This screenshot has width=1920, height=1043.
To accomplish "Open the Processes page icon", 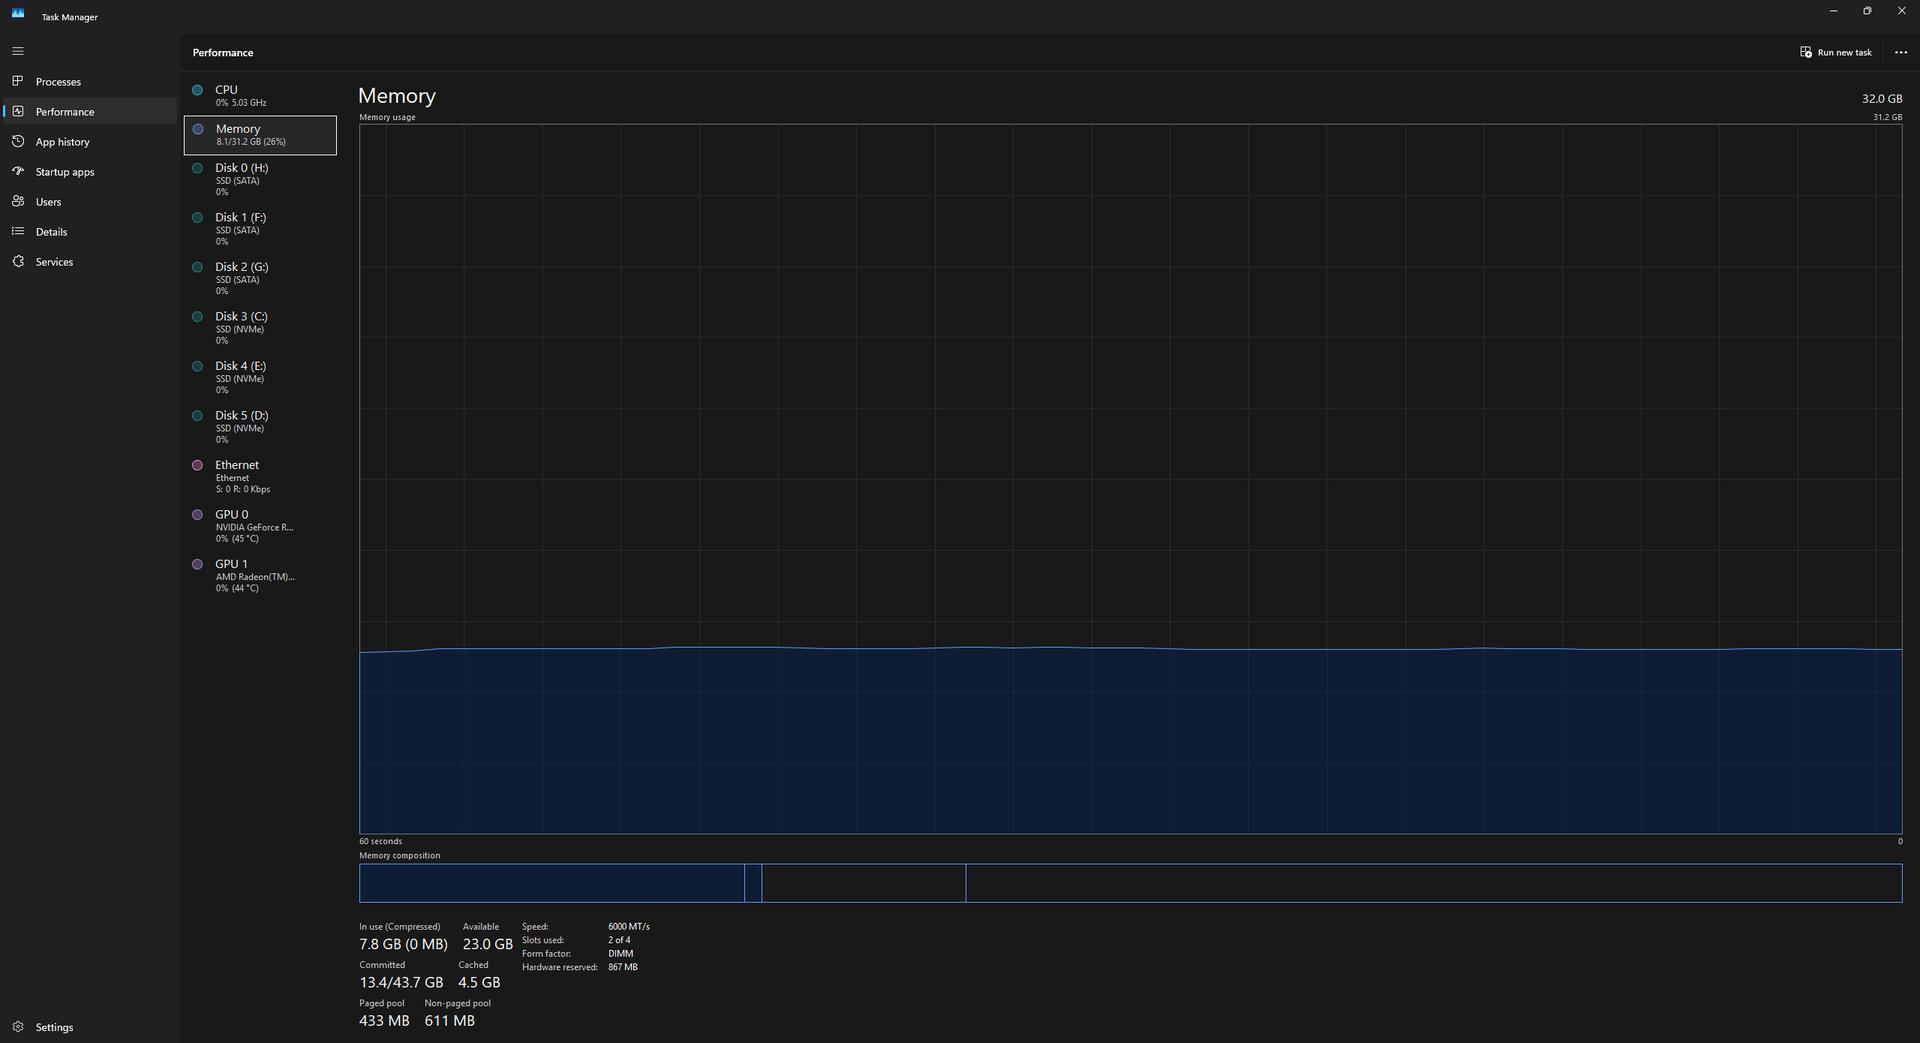I will (x=18, y=81).
